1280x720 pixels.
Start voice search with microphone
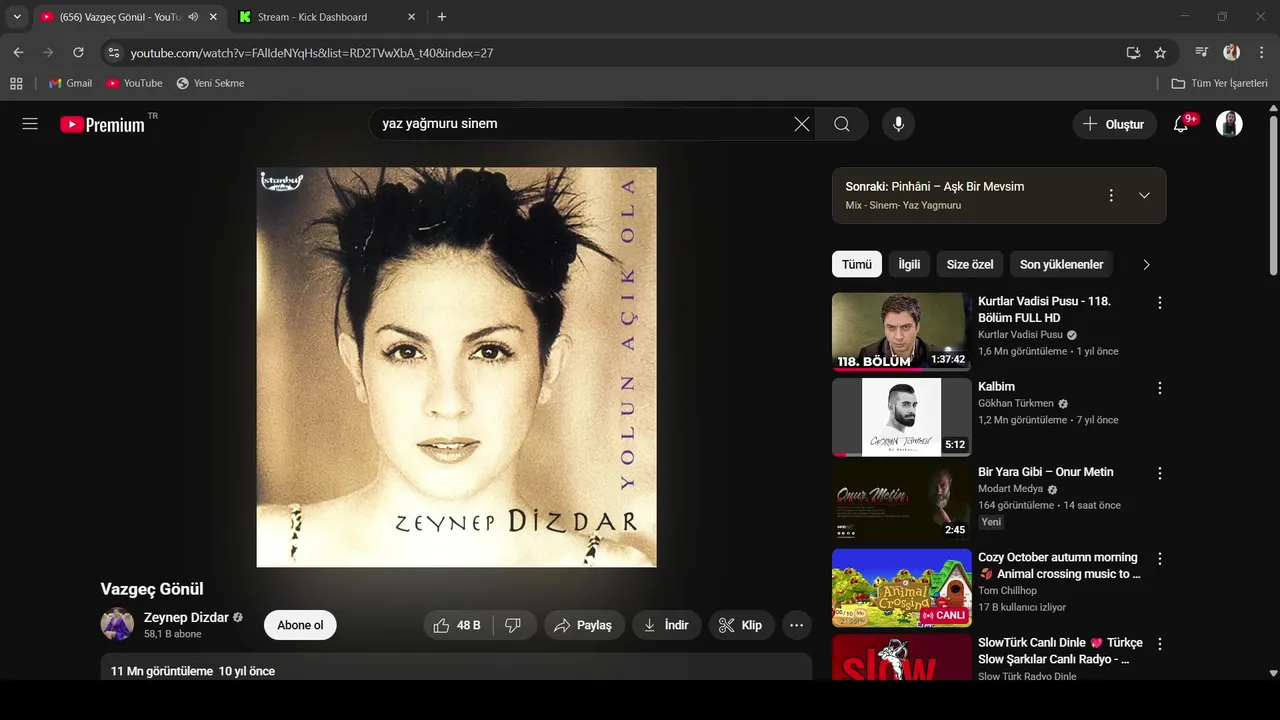click(898, 124)
